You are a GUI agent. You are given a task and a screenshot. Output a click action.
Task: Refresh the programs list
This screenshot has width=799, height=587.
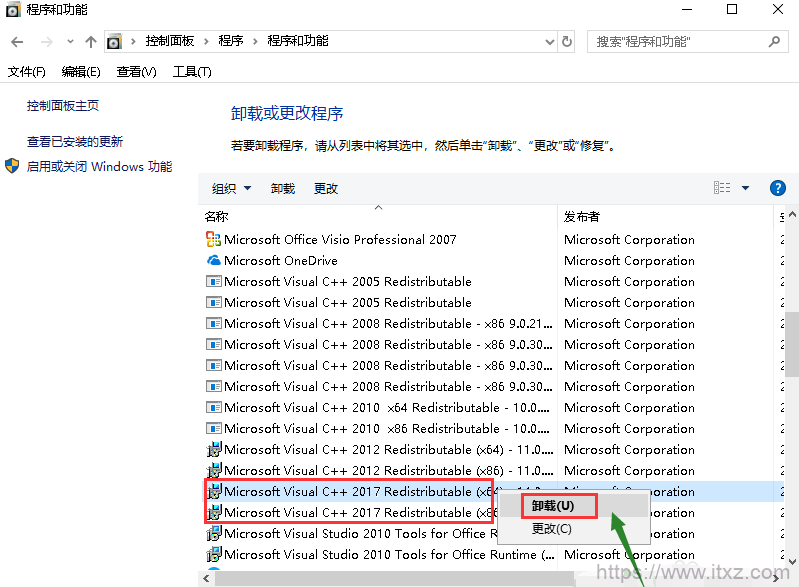click(567, 41)
